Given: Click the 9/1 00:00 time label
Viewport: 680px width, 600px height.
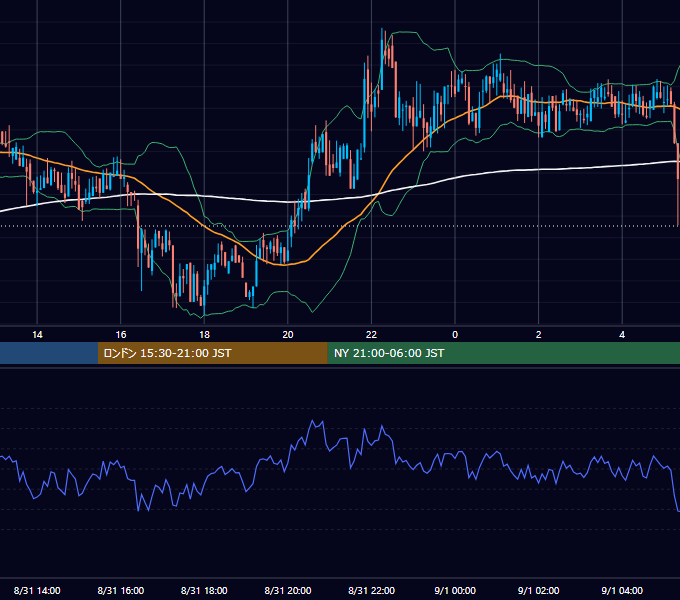Looking at the screenshot, I should [455, 590].
